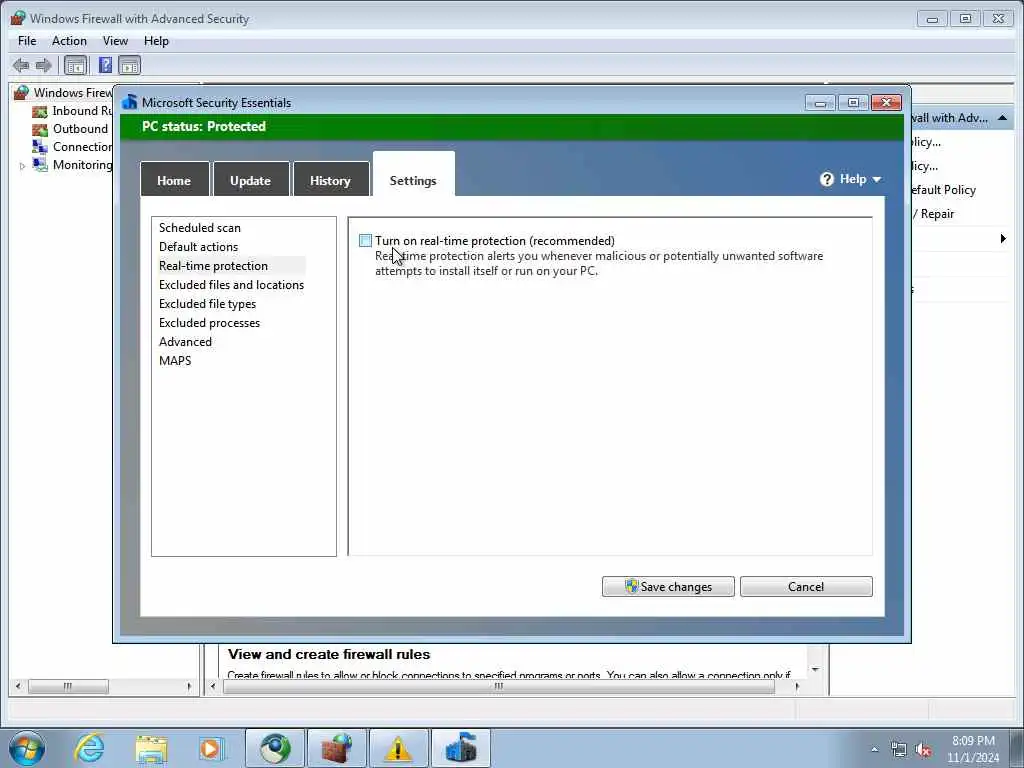Open Windows Explorer from taskbar
The height and width of the screenshot is (768, 1024).
151,748
